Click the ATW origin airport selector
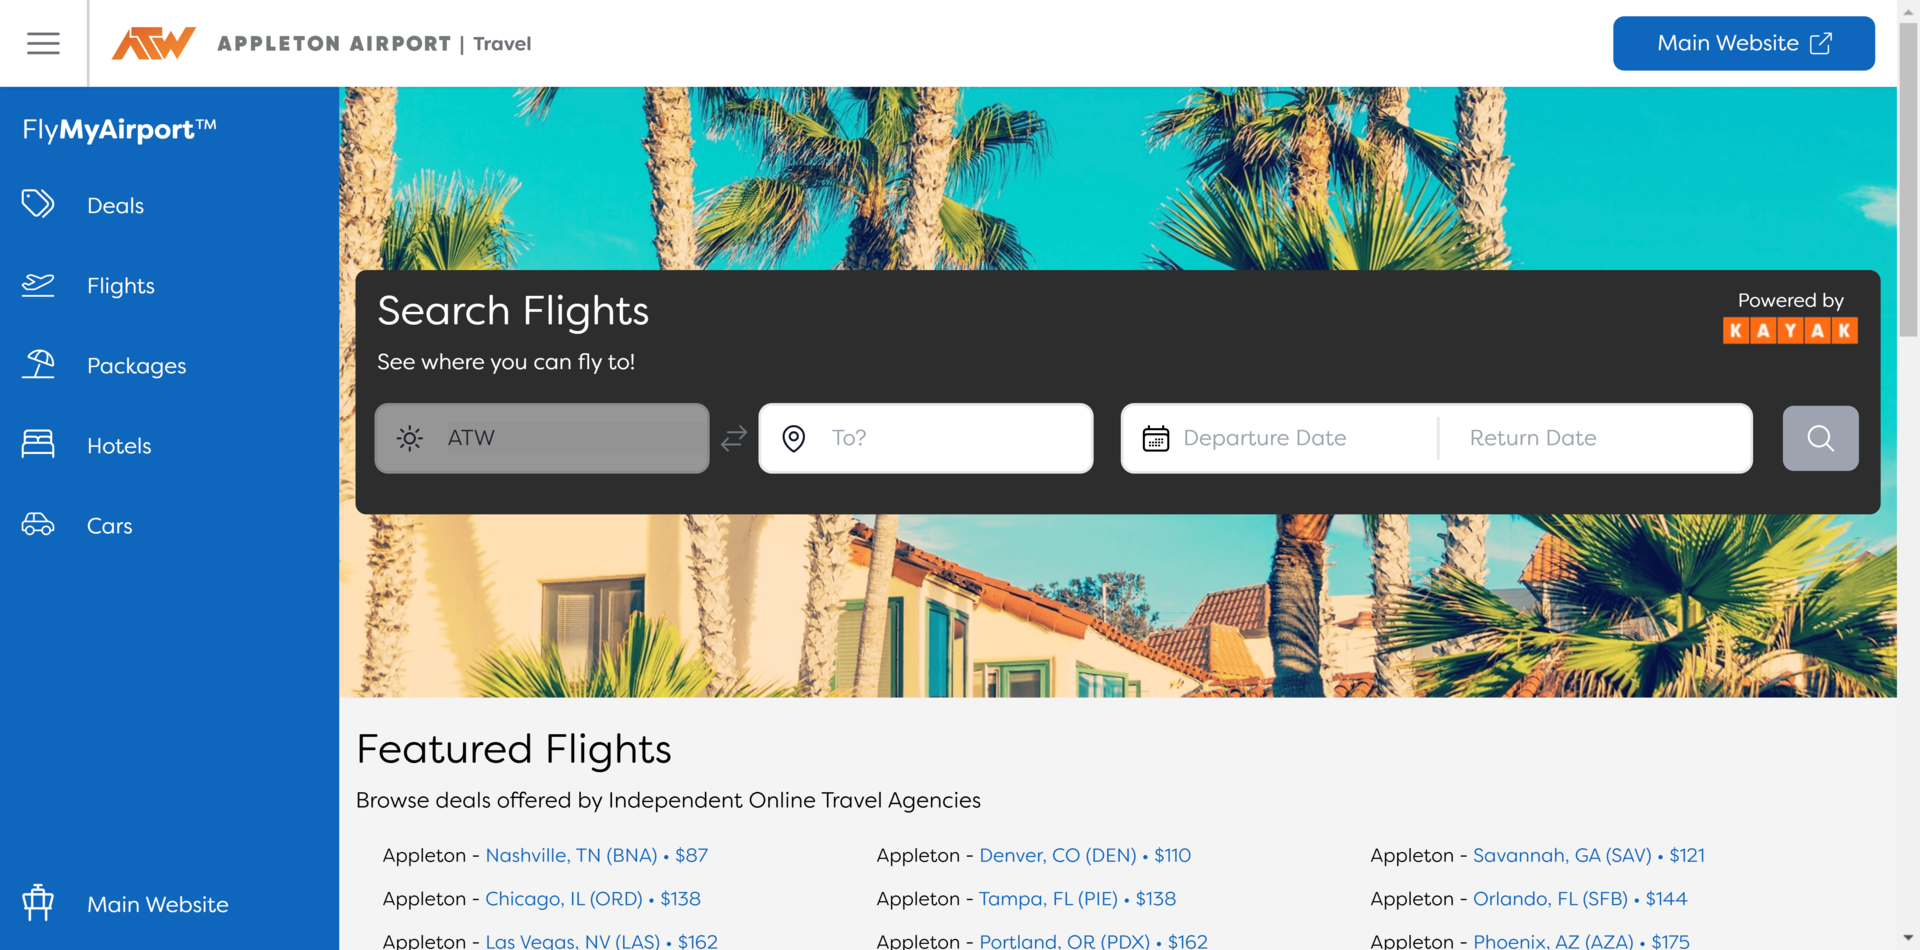The width and height of the screenshot is (1920, 950). pos(541,438)
